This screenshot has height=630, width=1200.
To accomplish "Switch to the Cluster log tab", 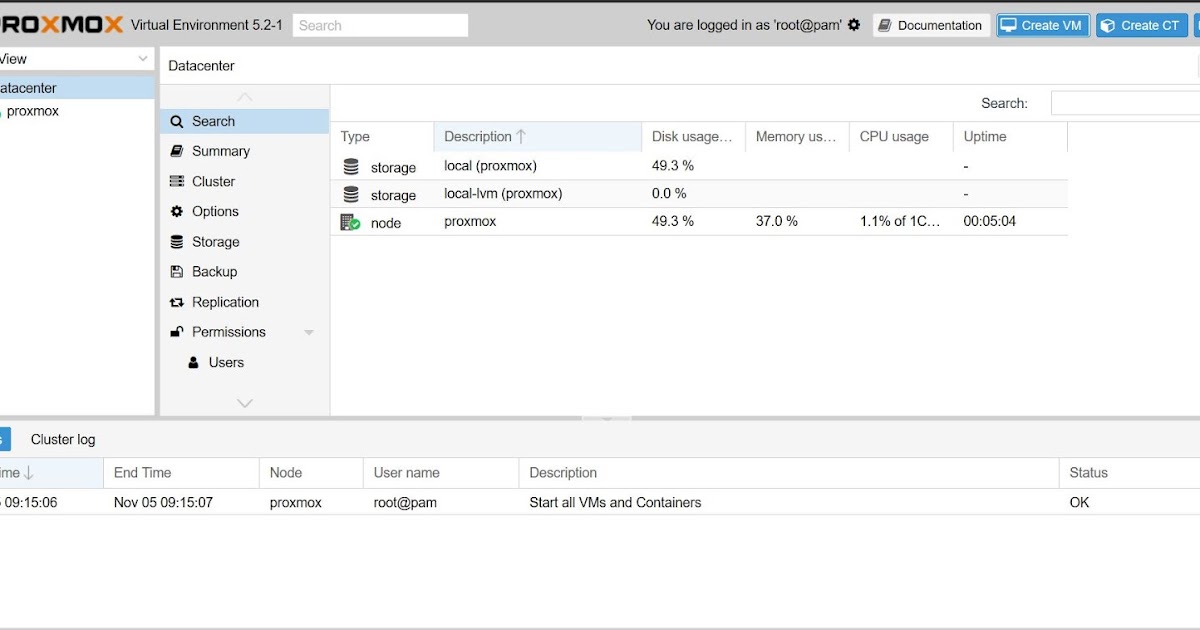I will 63,439.
